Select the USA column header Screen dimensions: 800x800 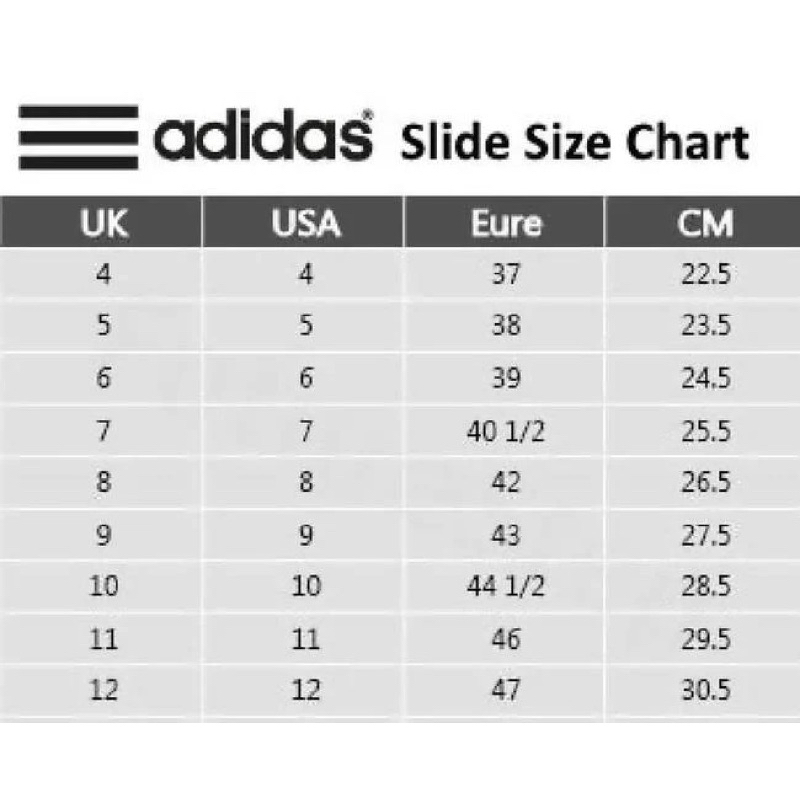(x=303, y=222)
